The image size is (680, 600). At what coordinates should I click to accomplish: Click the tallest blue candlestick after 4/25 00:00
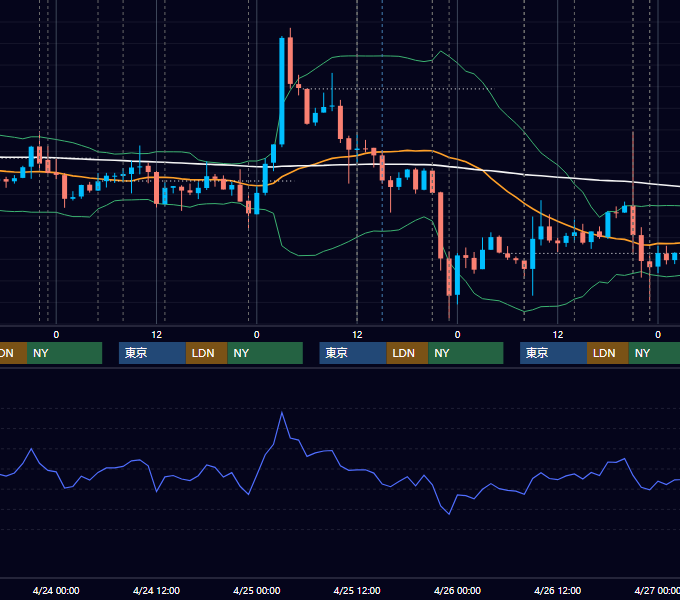pos(282,91)
